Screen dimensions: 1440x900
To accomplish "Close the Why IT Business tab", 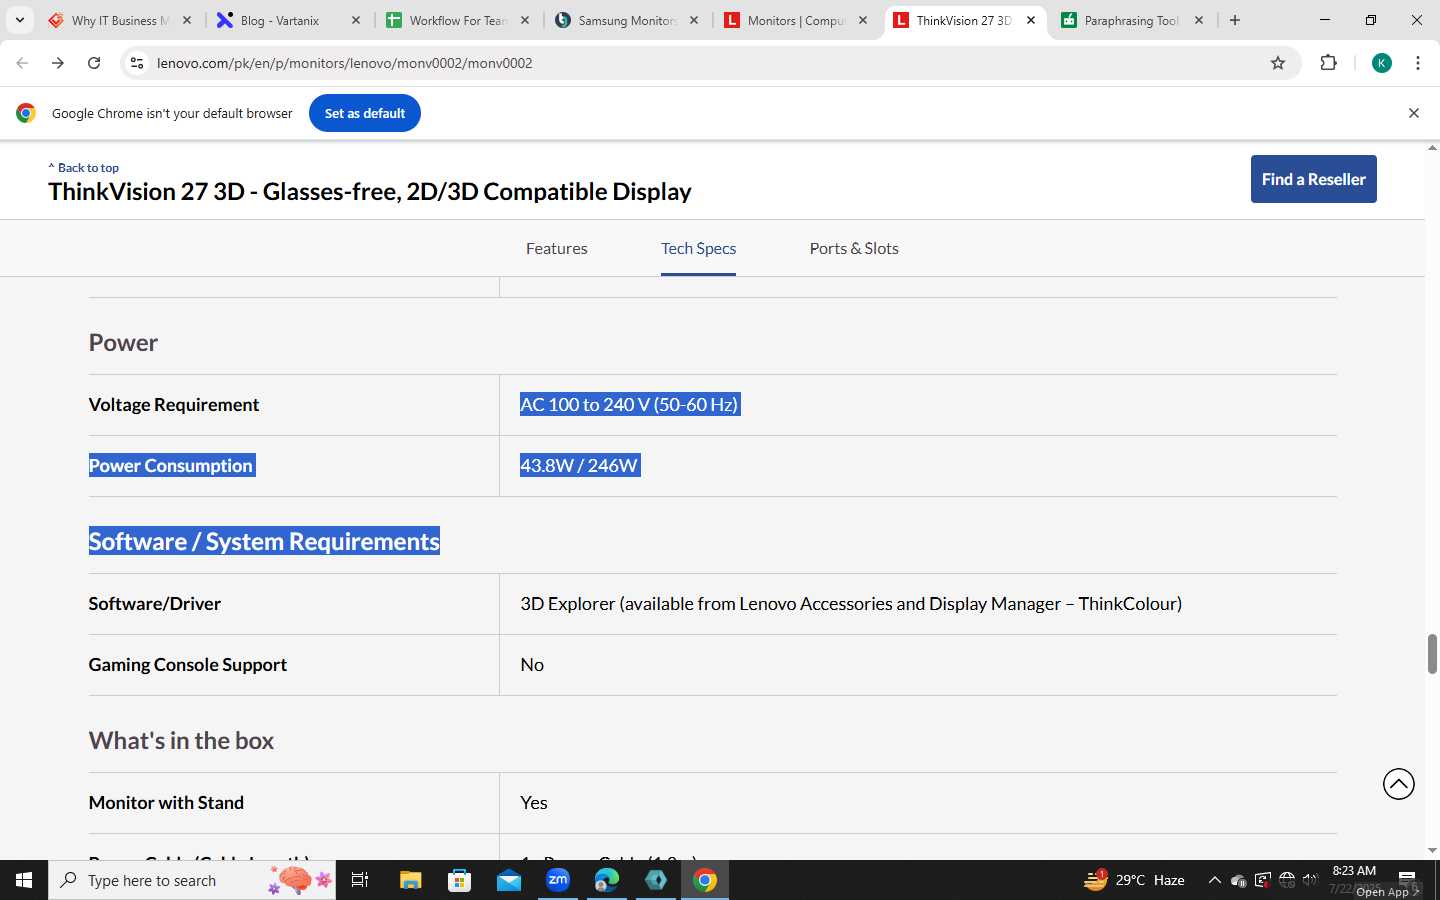I will (187, 20).
